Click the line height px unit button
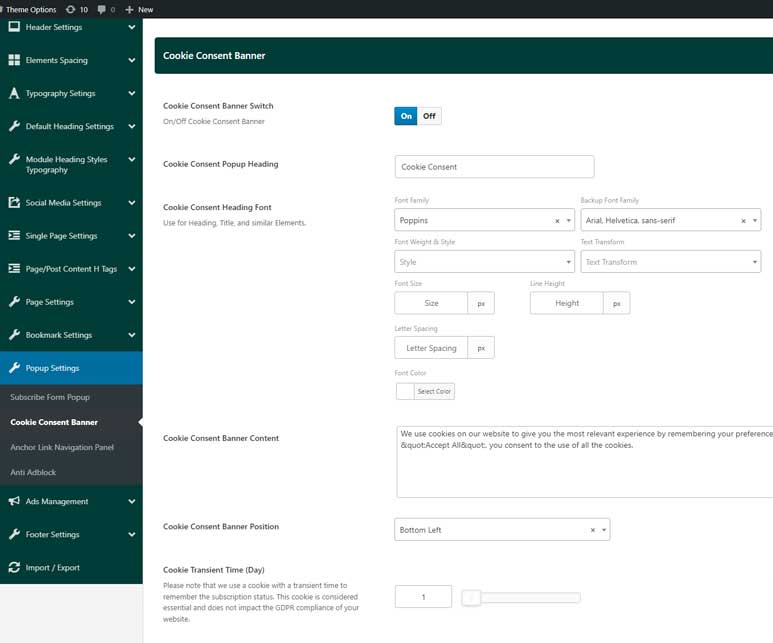Screen dimensions: 773x643 [x=617, y=303]
